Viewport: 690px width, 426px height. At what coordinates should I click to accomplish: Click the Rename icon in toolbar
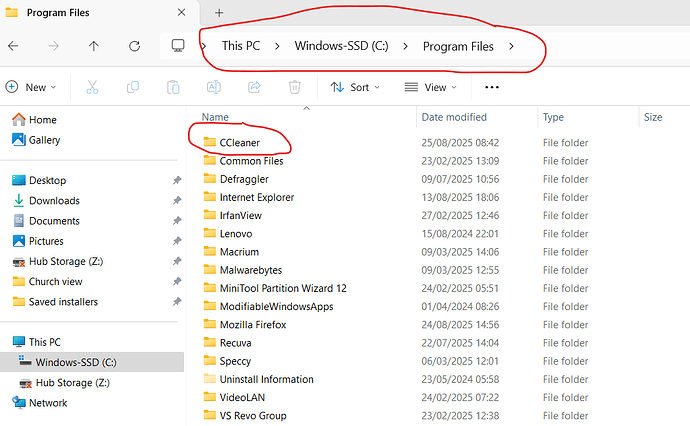pos(214,87)
